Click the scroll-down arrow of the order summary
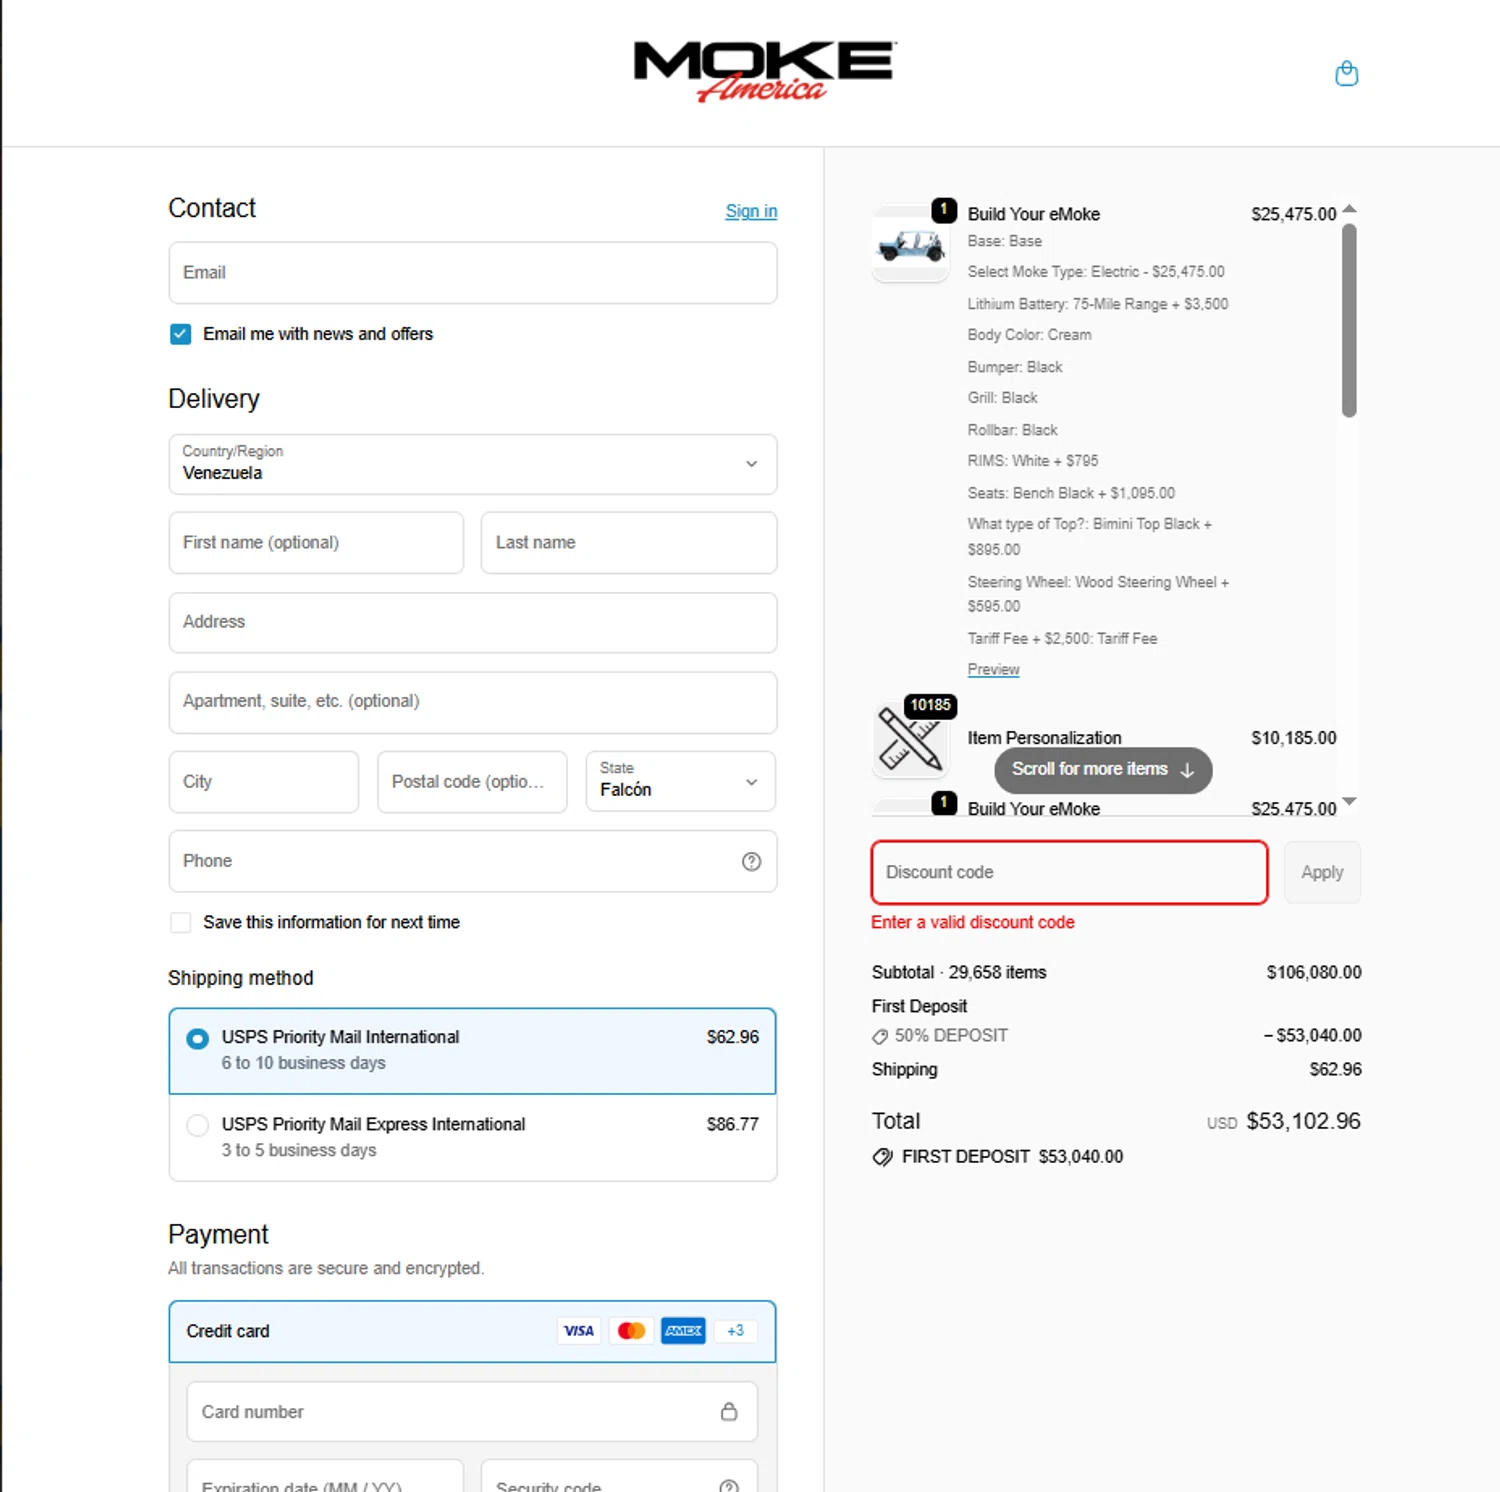The image size is (1500, 1492). point(1349,801)
